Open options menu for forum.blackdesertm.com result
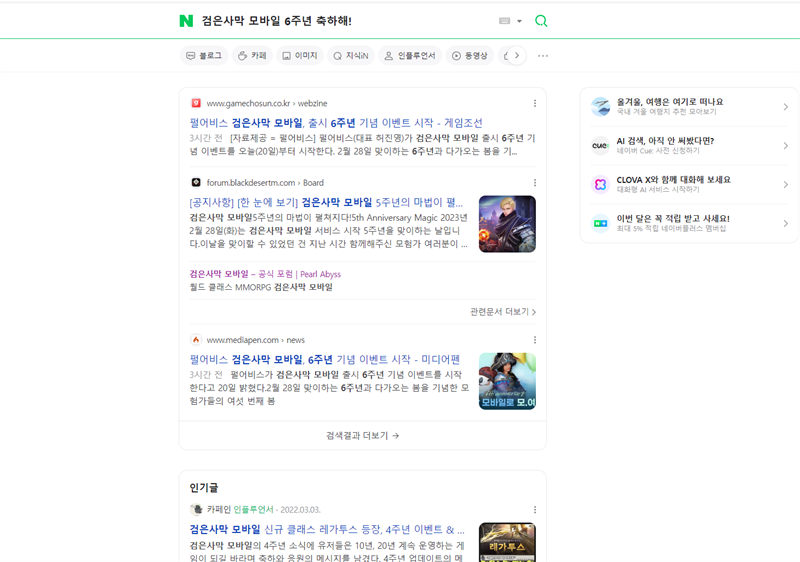The height and width of the screenshot is (562, 800). [x=535, y=183]
